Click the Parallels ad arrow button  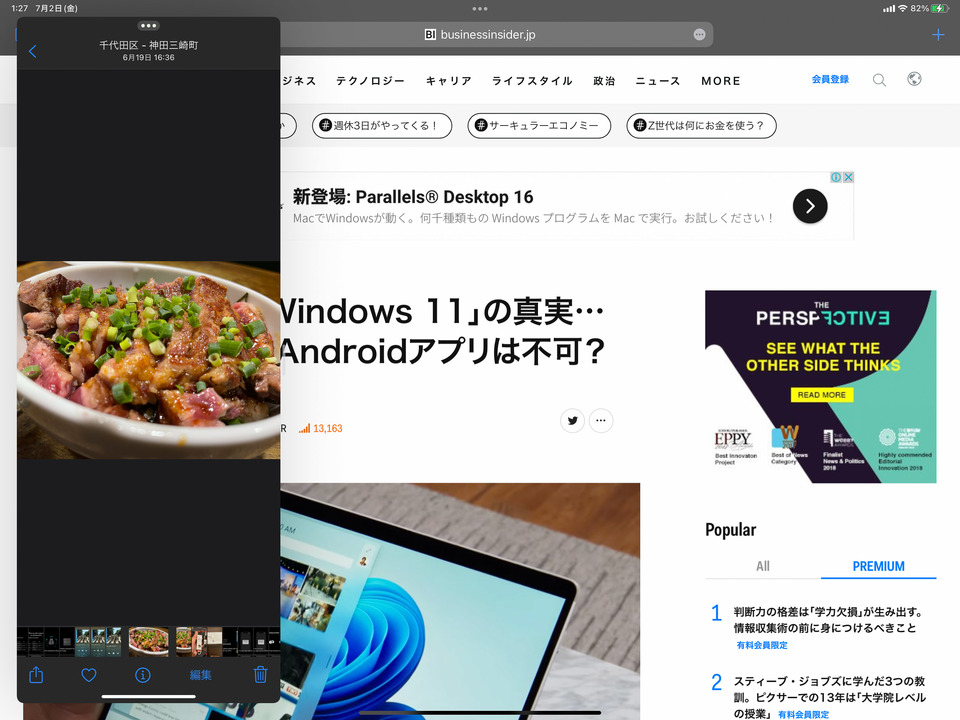810,206
